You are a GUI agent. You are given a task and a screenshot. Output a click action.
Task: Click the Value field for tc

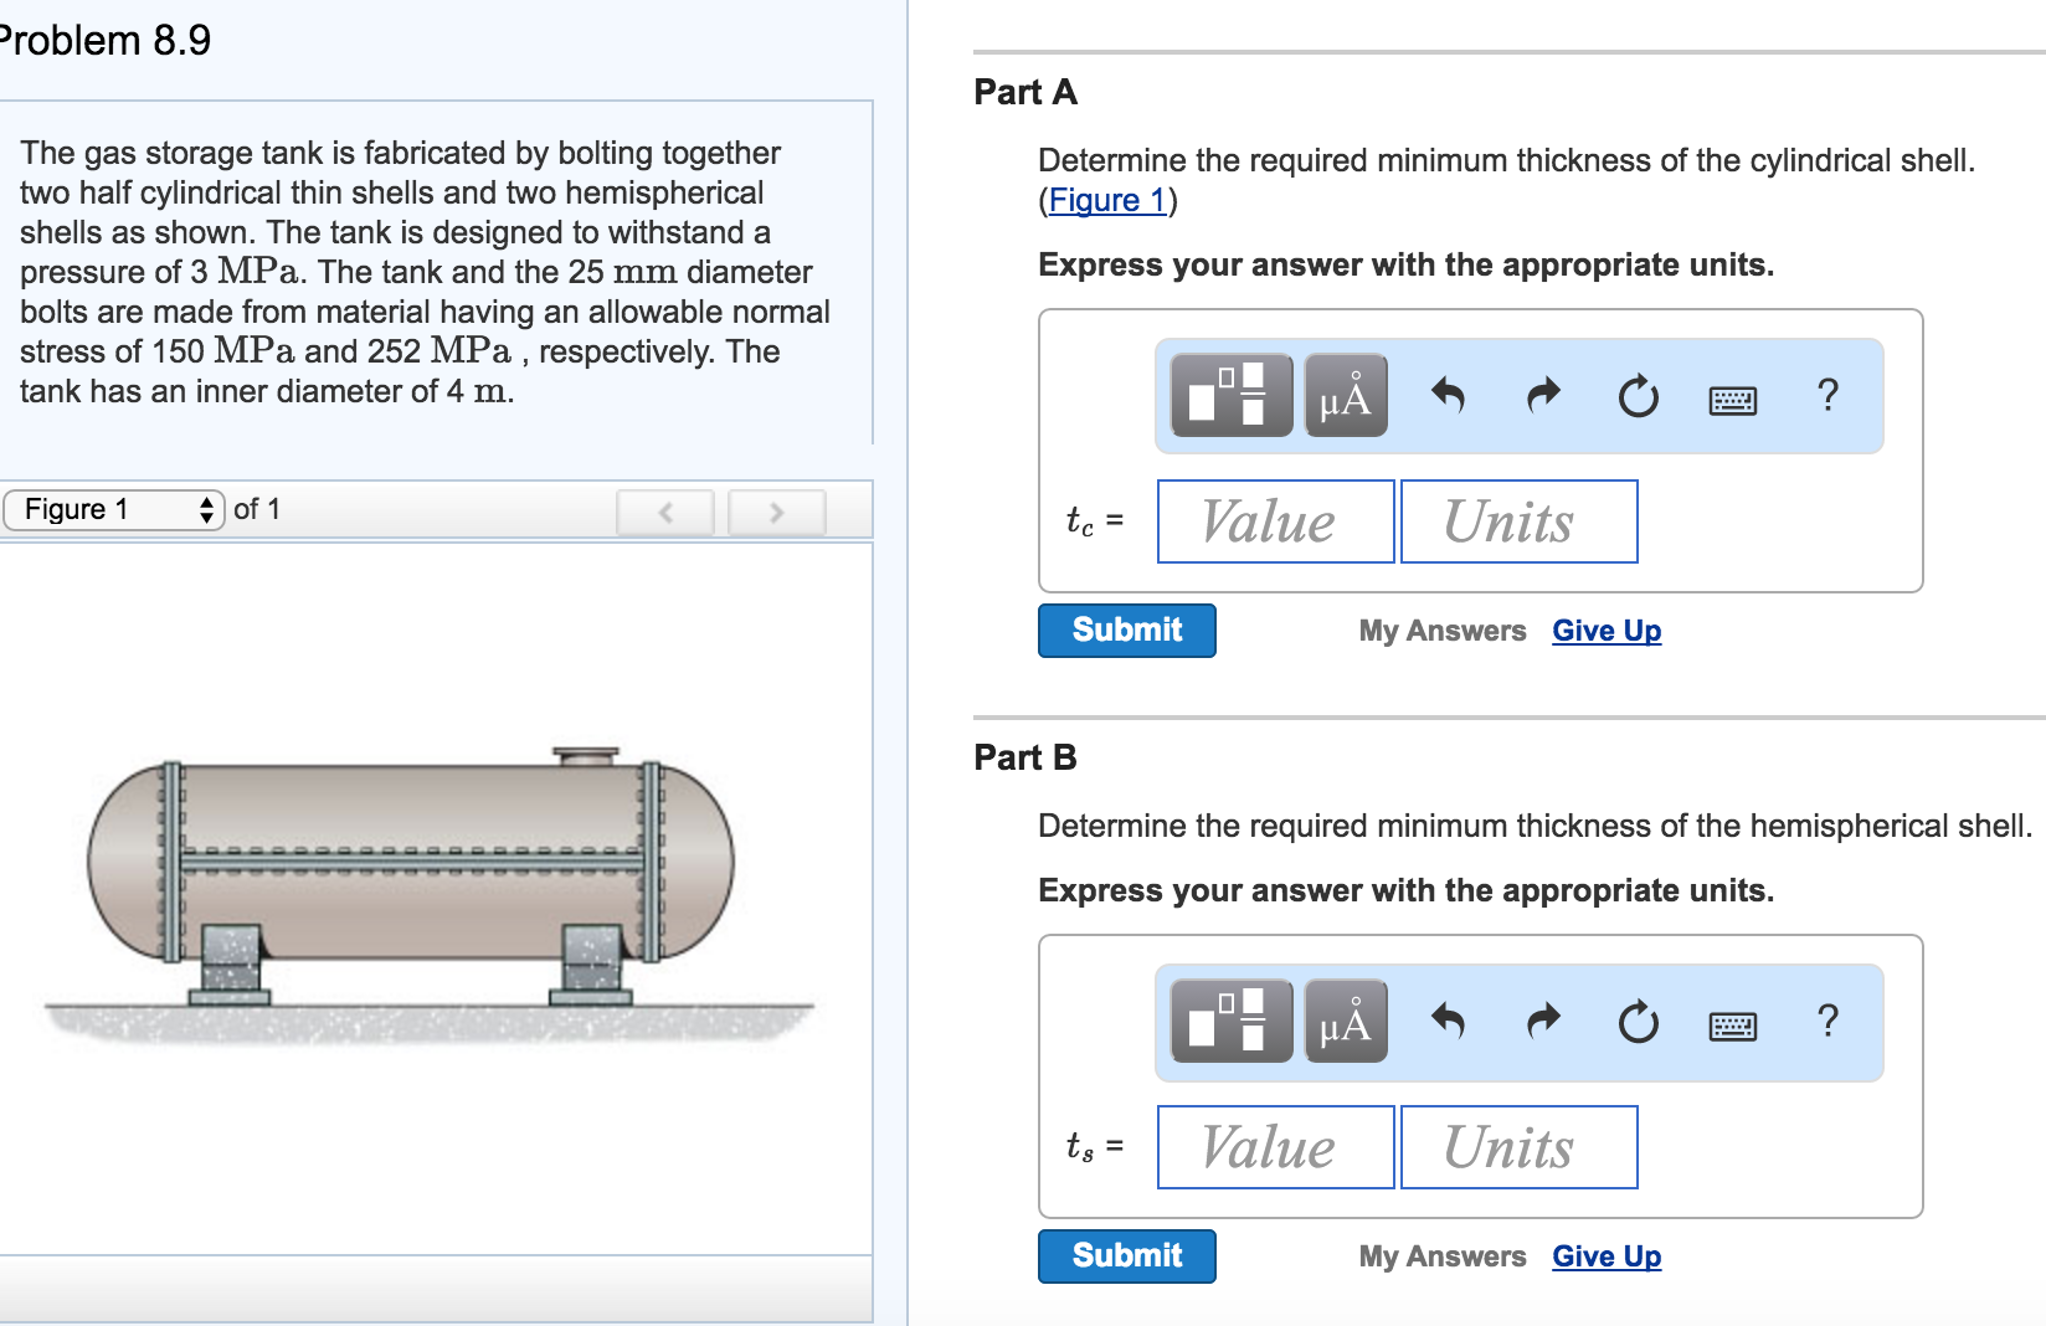pos(1274,521)
